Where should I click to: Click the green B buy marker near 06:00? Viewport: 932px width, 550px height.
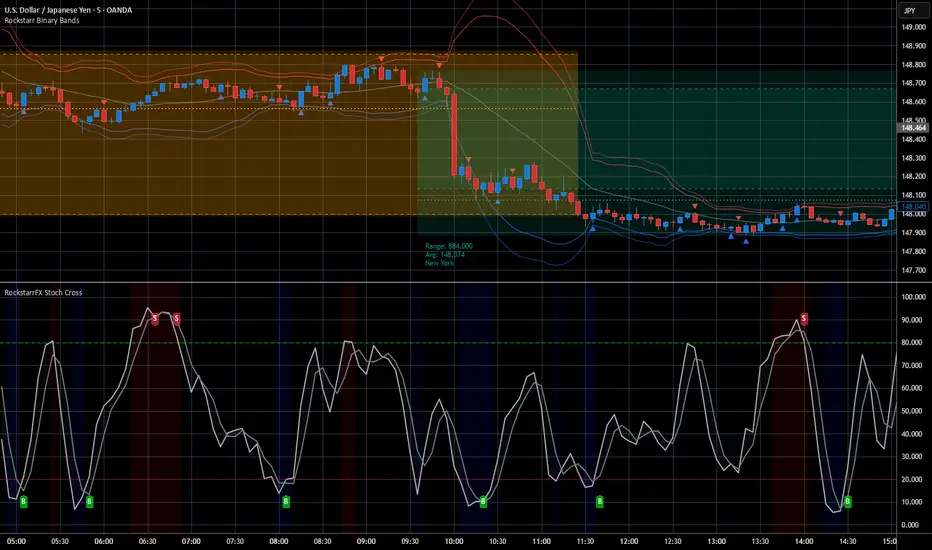coord(89,500)
